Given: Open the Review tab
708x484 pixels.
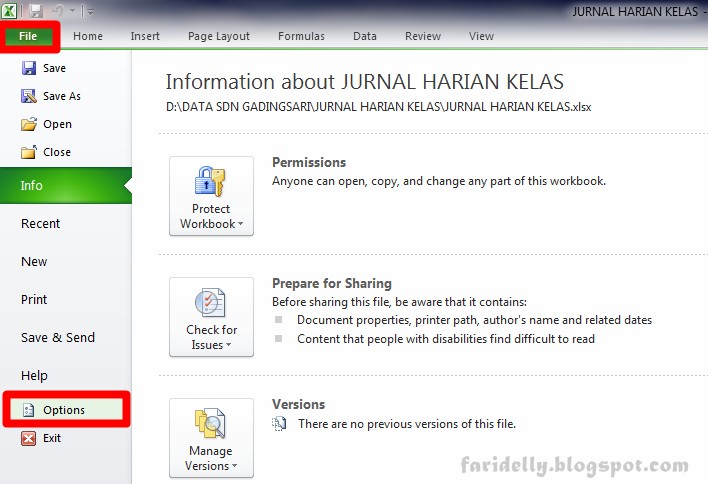Looking at the screenshot, I should [x=423, y=36].
